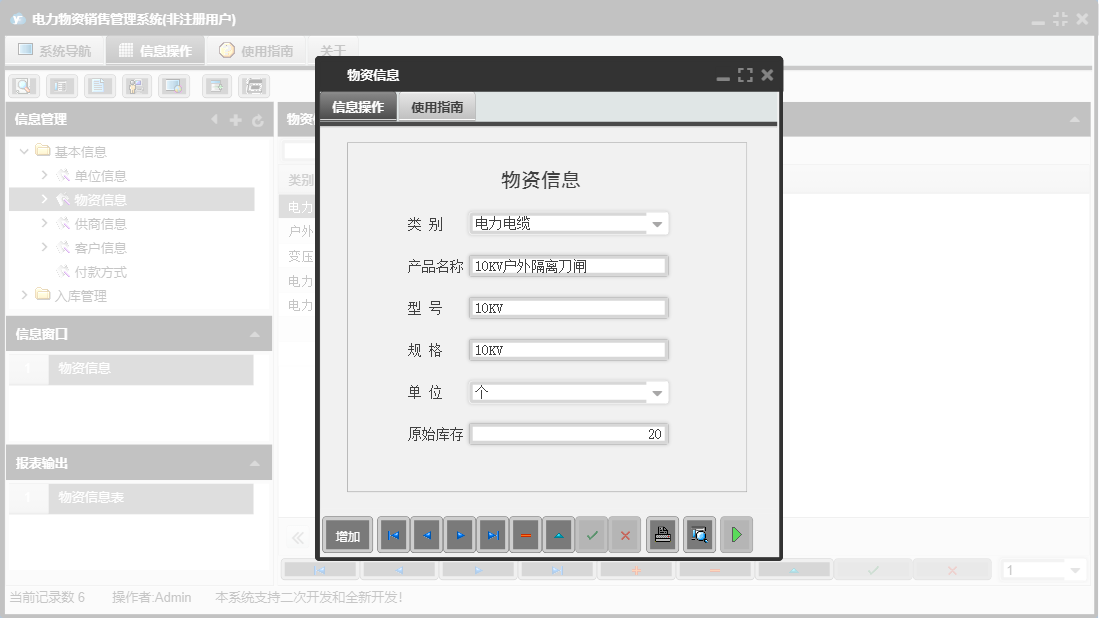Select the print icon in the dialog toolbar

pos(662,535)
